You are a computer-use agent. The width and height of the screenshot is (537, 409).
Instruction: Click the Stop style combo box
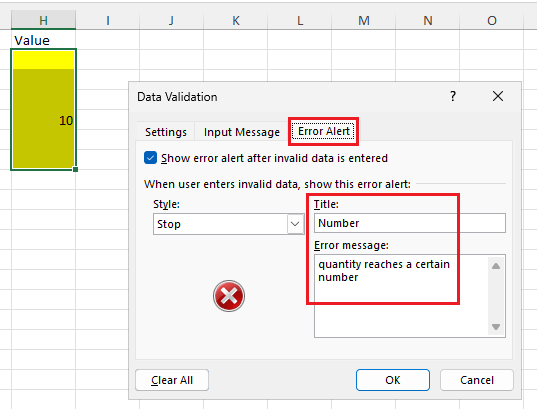click(x=228, y=224)
